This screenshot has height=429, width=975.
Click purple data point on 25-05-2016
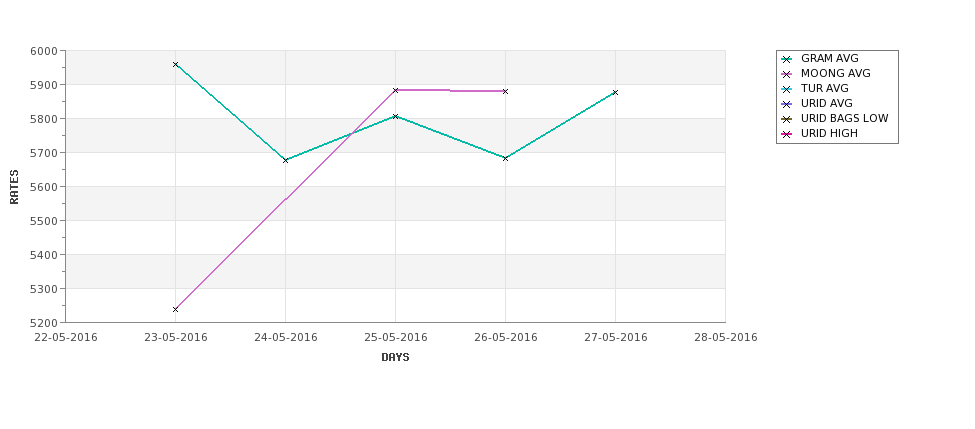tap(395, 90)
